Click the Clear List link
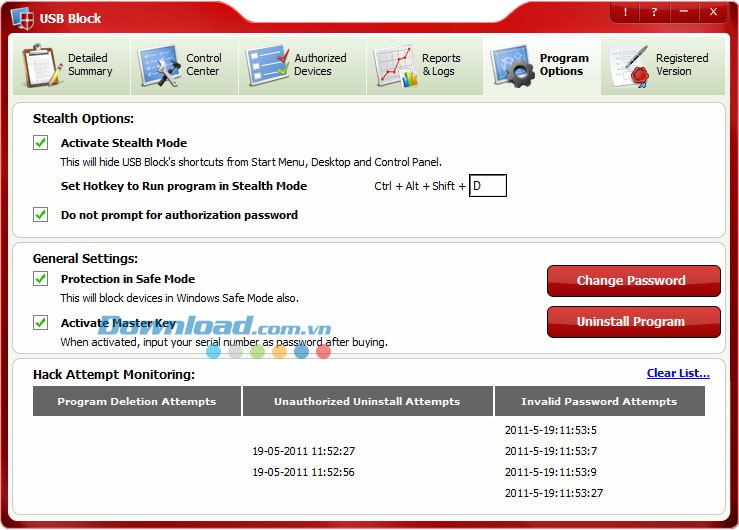The height and width of the screenshot is (530, 739). tap(678, 373)
